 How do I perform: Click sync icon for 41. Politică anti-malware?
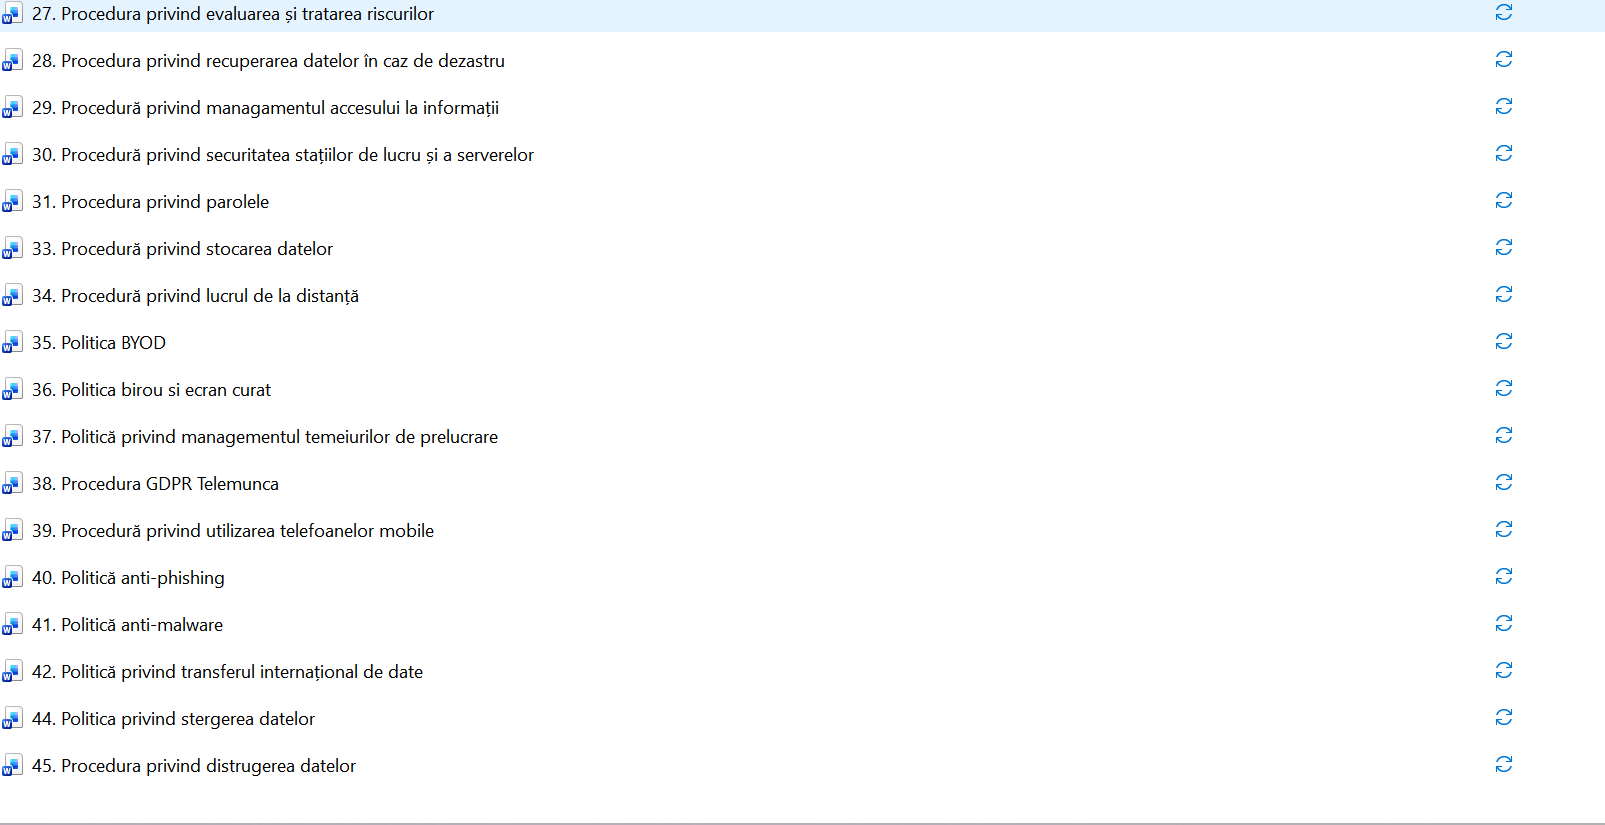(x=1503, y=623)
